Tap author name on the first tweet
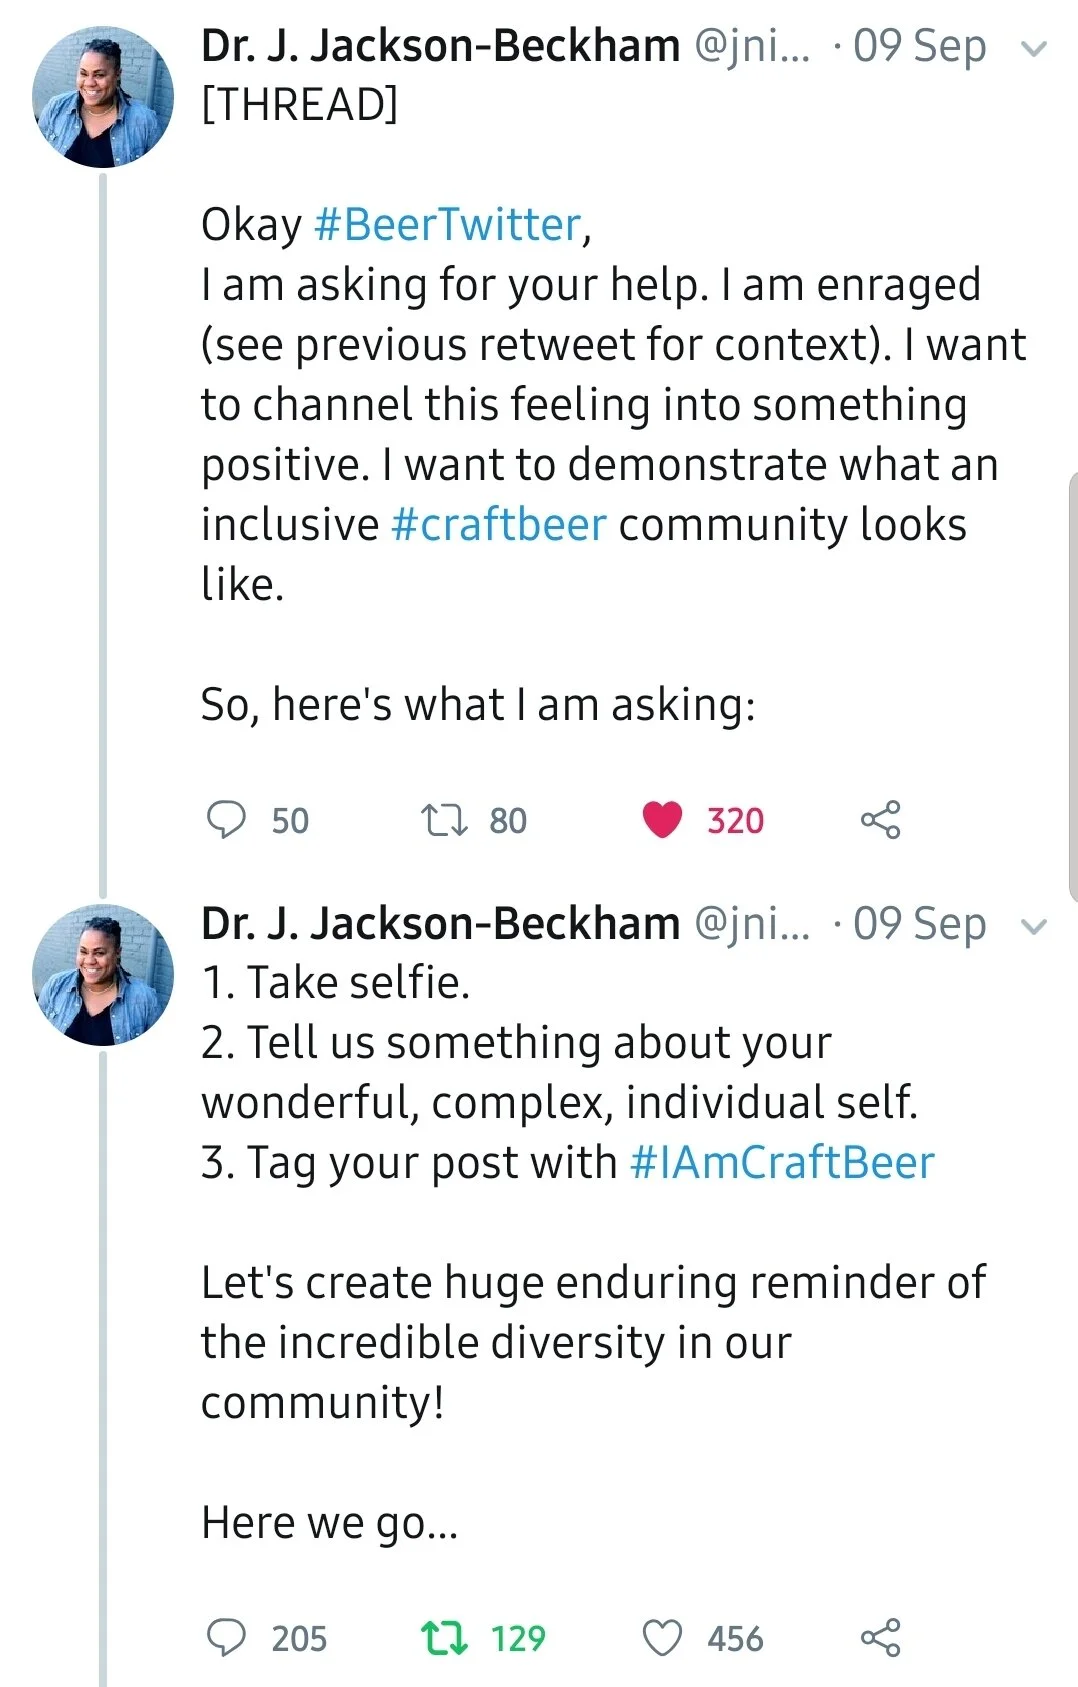The height and width of the screenshot is (1687, 1078). click(440, 46)
